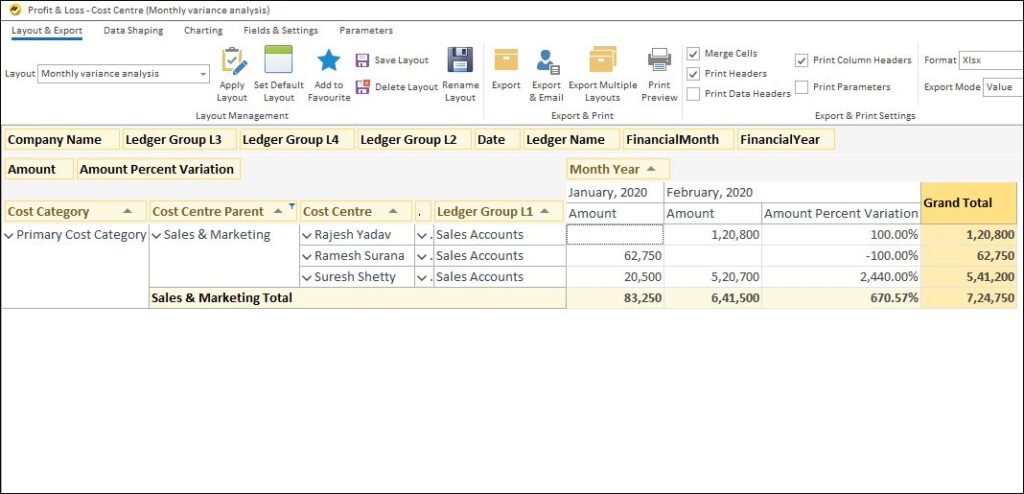Image resolution: width=1024 pixels, height=494 pixels.
Task: Click the Delete Layout button
Action: pos(397,88)
